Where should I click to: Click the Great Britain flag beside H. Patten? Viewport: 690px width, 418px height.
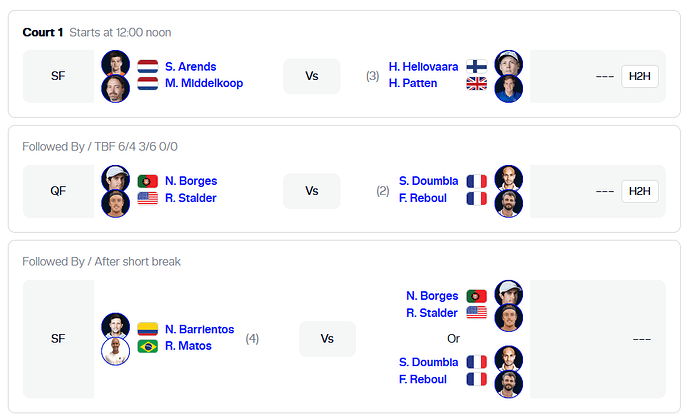tap(477, 83)
